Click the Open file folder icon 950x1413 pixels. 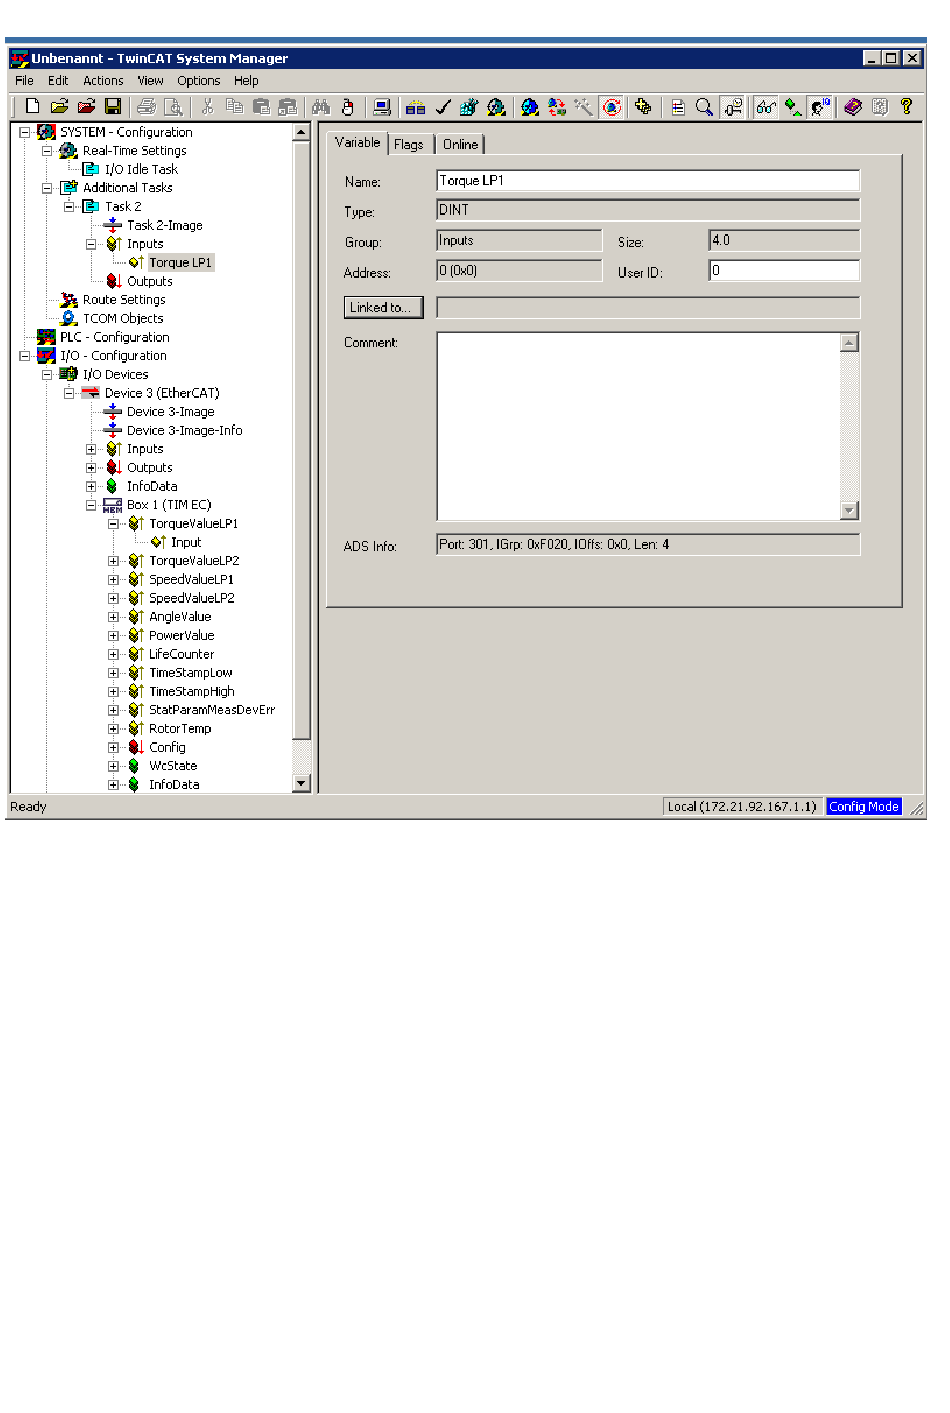click(x=59, y=106)
